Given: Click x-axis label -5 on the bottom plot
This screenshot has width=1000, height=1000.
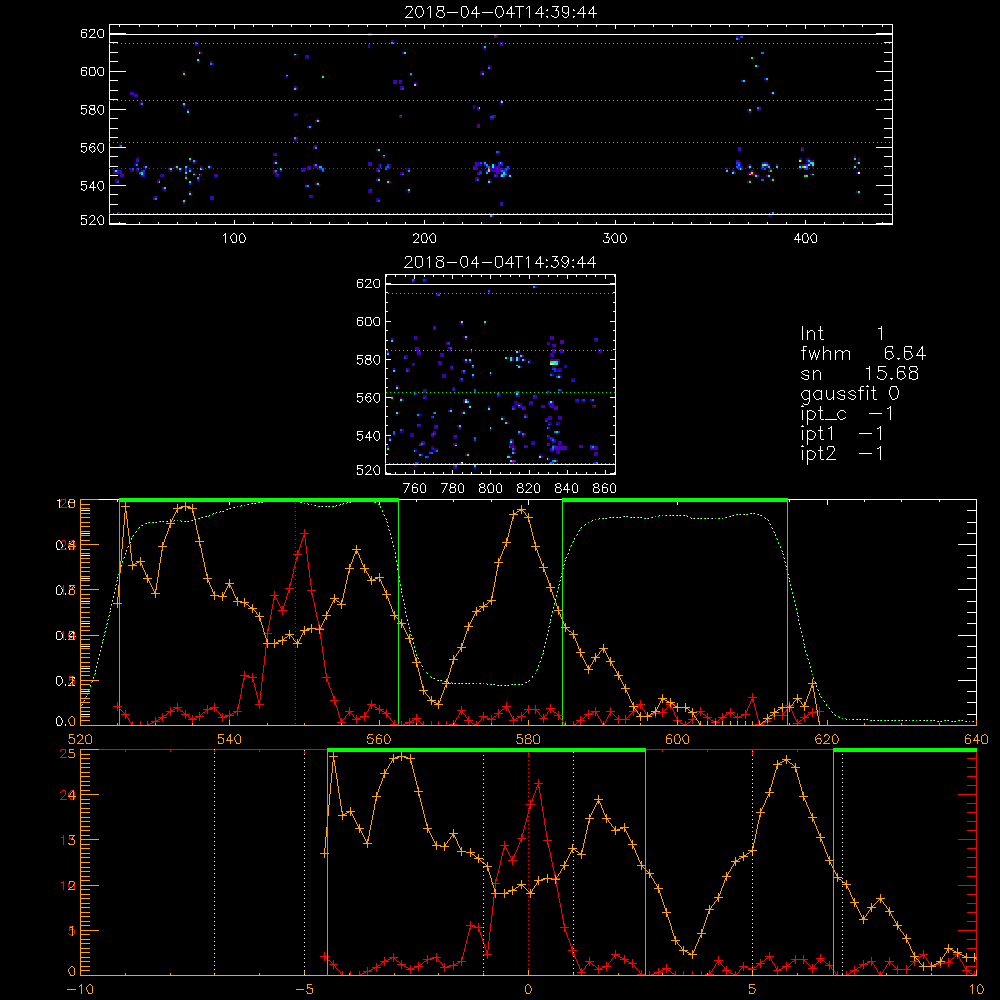Looking at the screenshot, I should (x=304, y=990).
